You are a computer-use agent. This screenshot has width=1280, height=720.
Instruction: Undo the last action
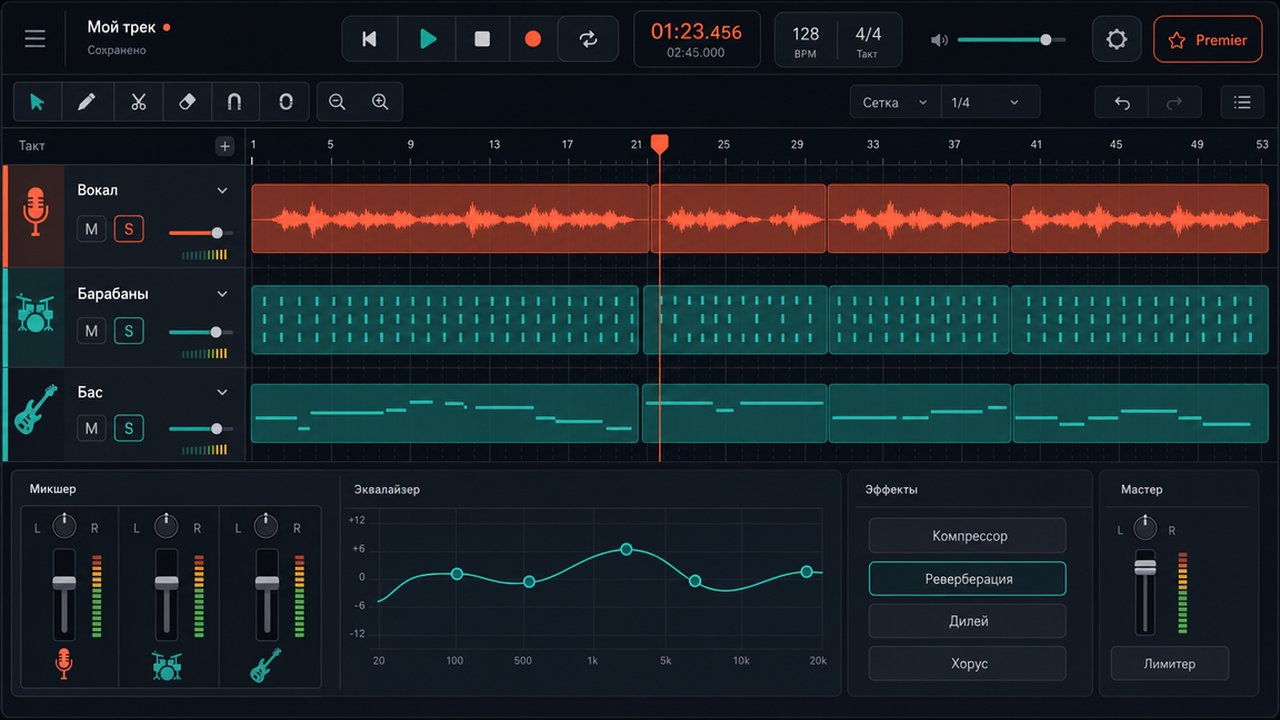click(x=1122, y=102)
